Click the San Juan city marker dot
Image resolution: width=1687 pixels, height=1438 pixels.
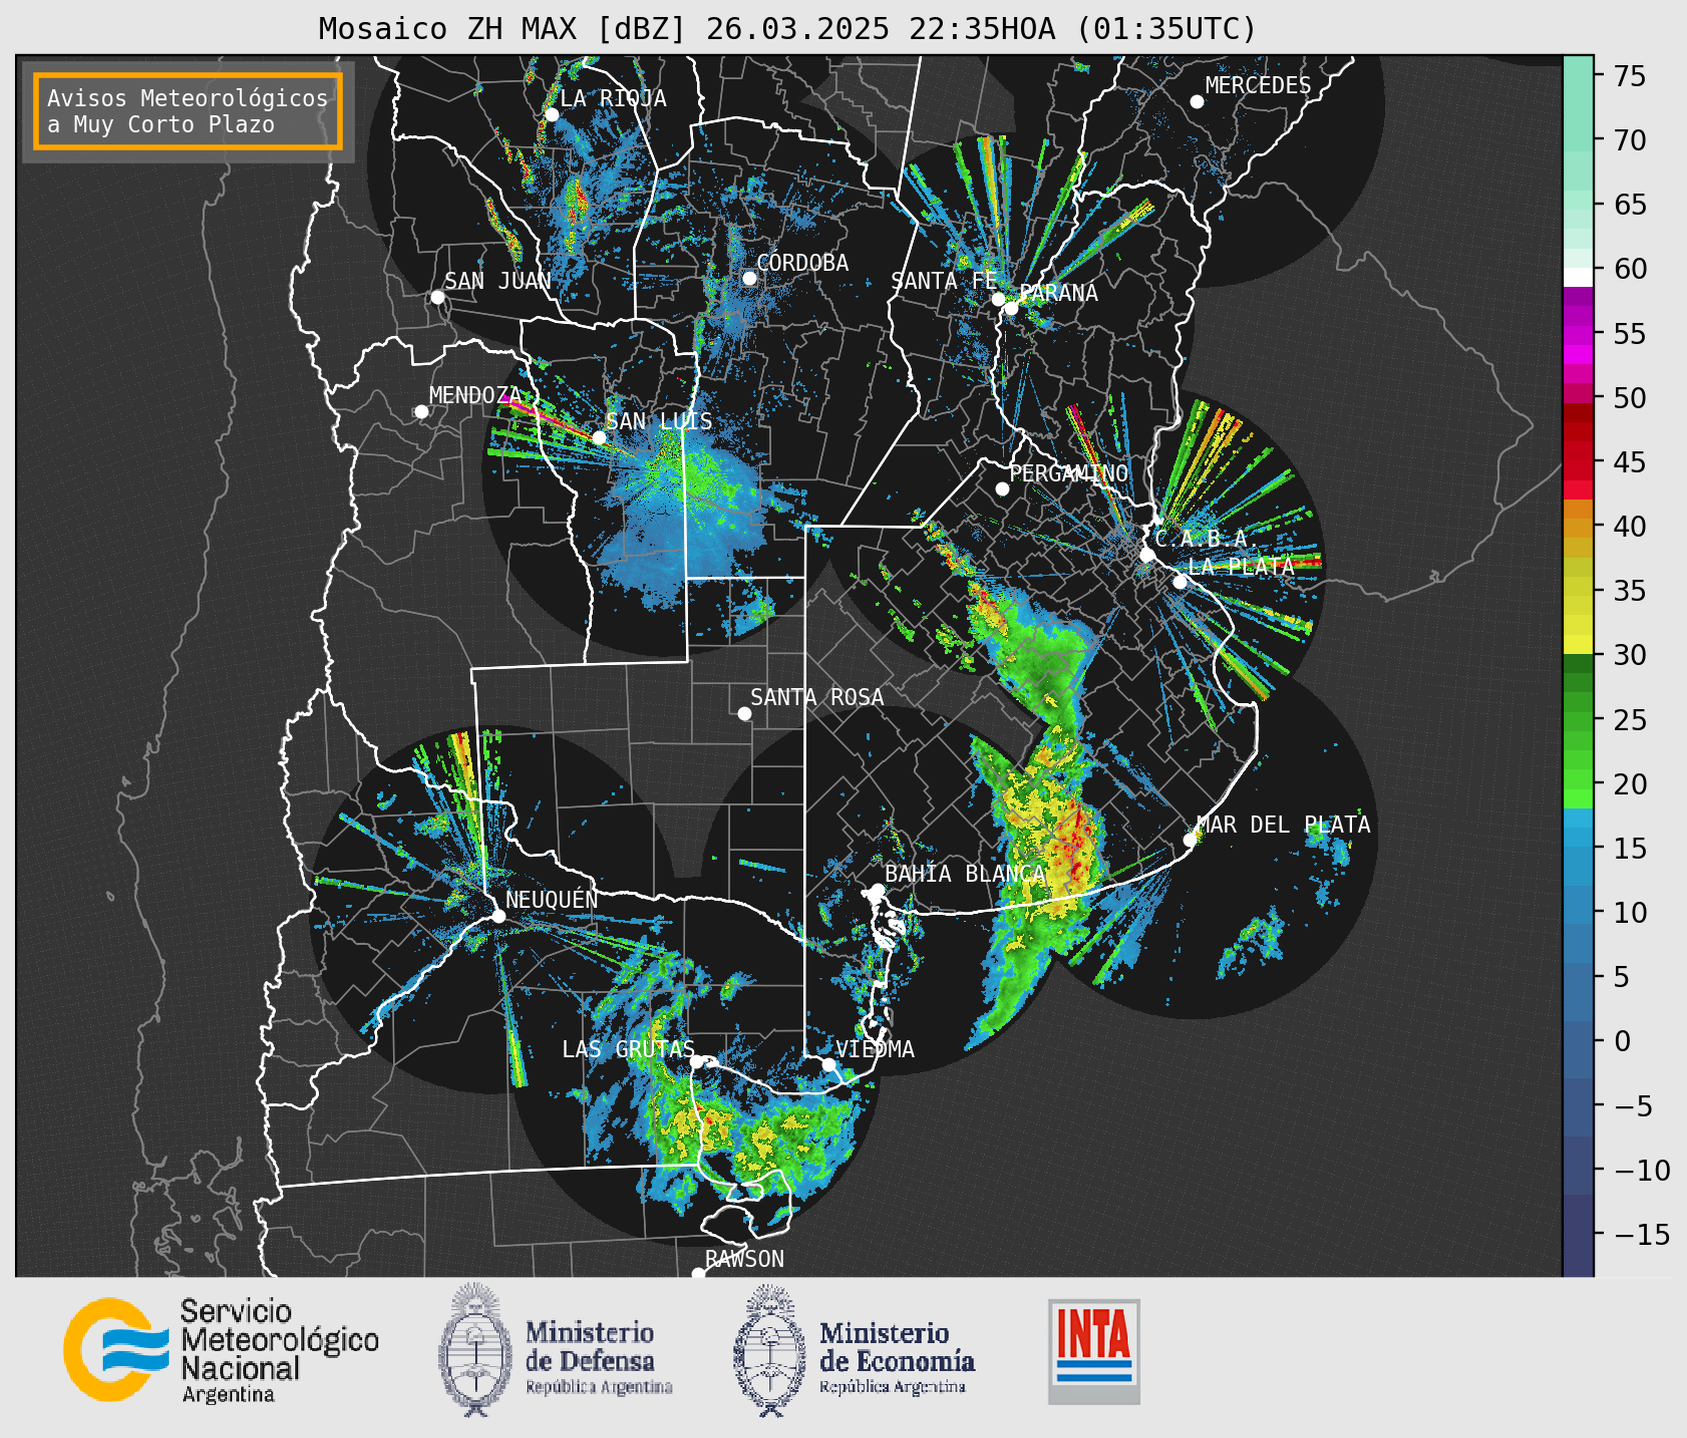coord(437,297)
